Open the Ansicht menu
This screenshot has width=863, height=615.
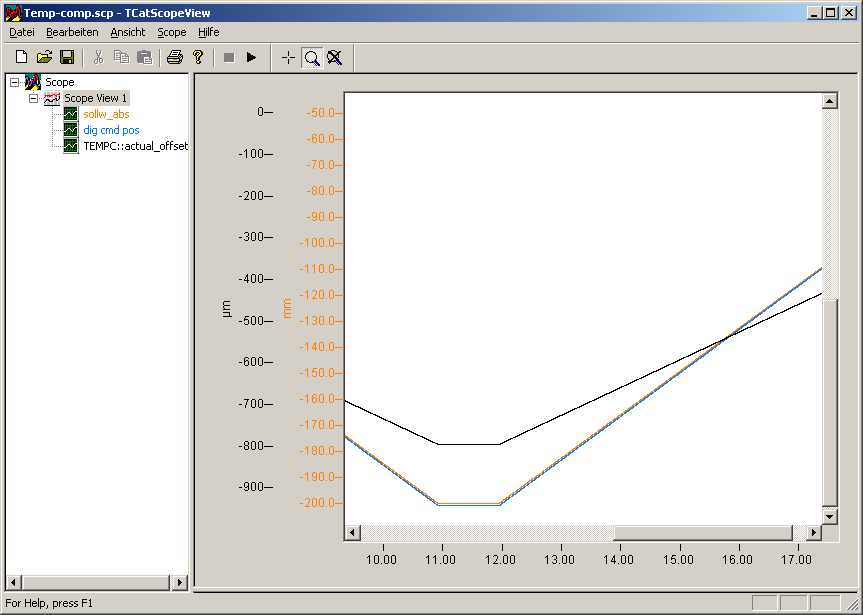tap(128, 32)
